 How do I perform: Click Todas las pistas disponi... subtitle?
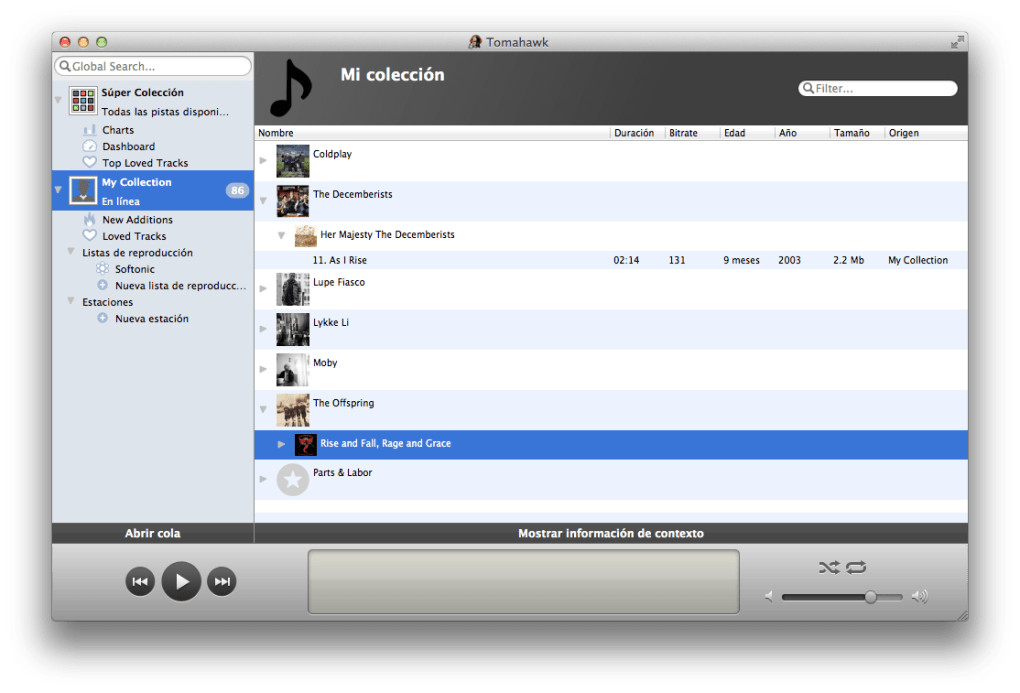165,112
